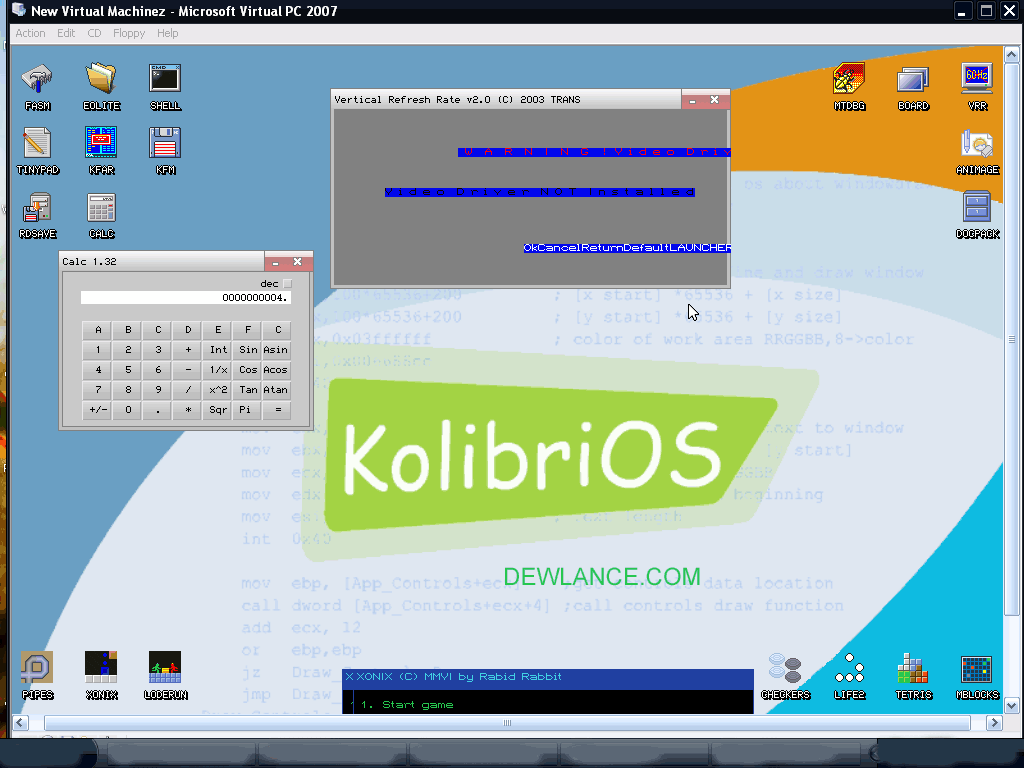Click the Sin function in Calc

[248, 350]
